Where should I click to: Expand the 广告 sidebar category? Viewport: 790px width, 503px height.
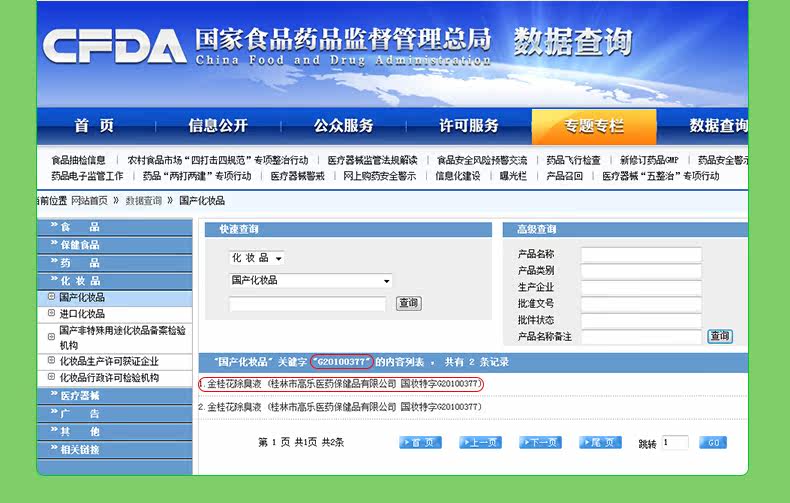coord(115,414)
